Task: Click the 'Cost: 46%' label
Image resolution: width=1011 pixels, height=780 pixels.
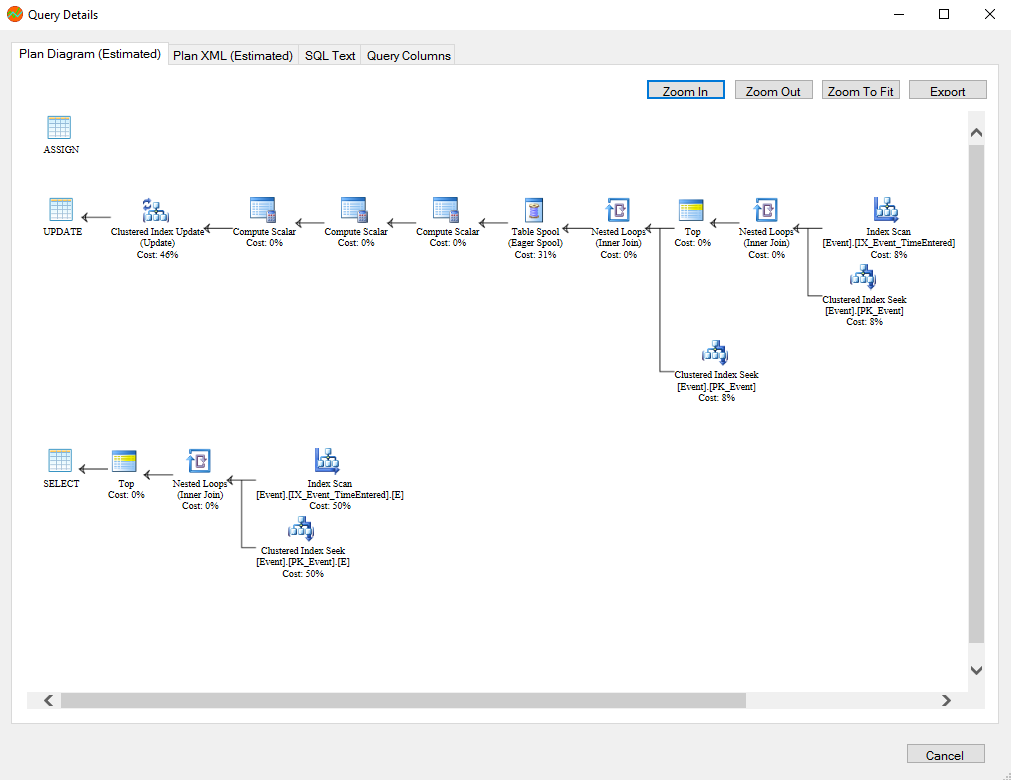Action: coord(157,255)
